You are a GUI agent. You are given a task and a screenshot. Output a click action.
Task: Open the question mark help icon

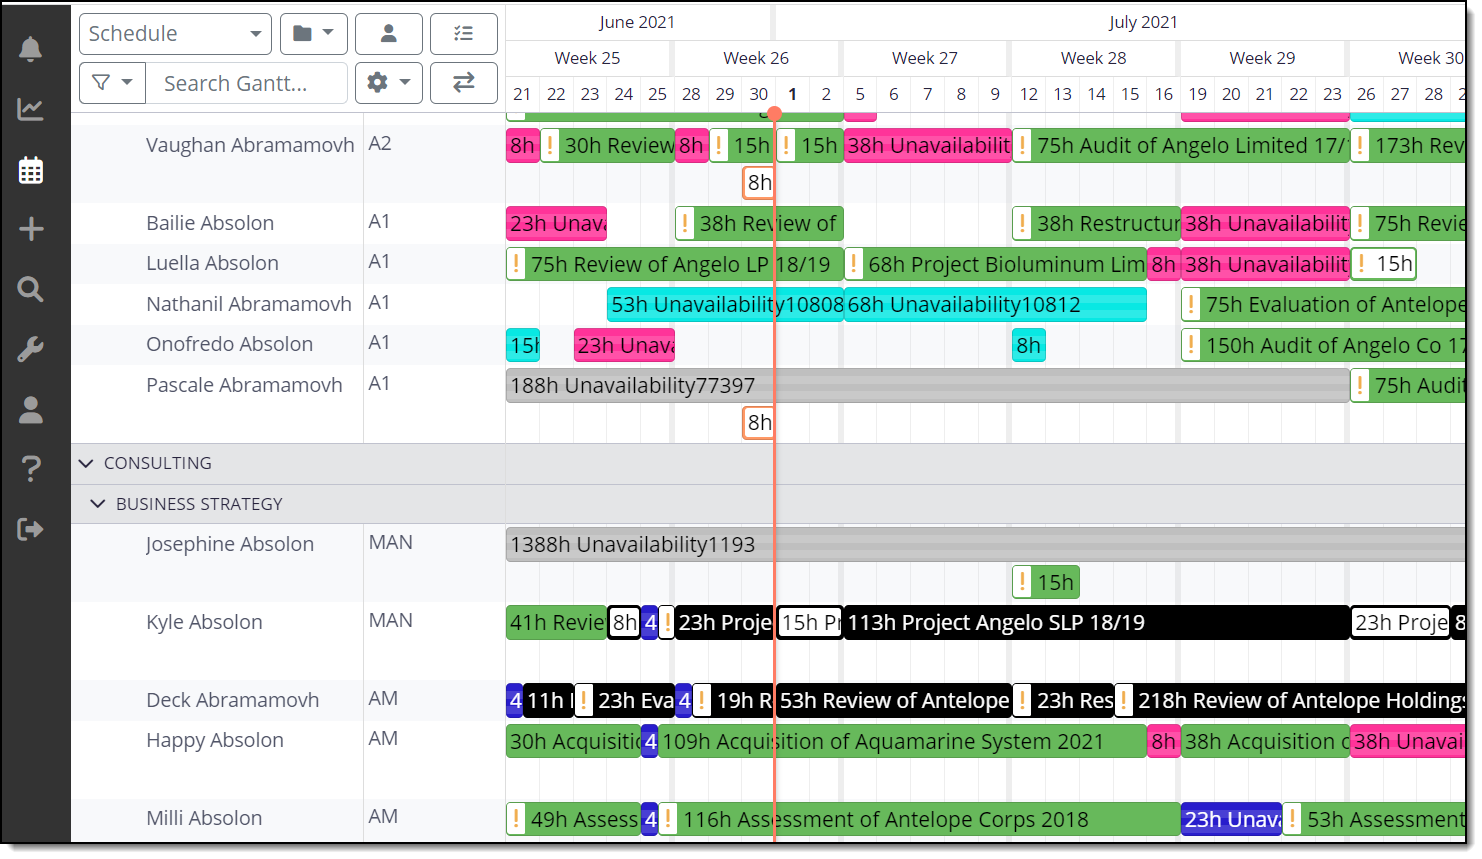point(31,468)
